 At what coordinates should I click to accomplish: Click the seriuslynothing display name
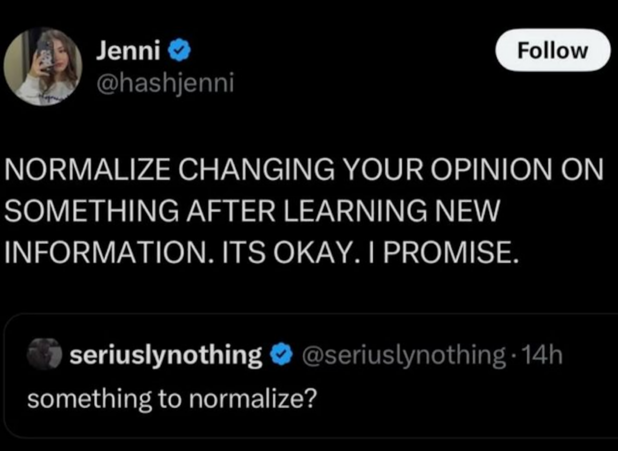[x=165, y=354]
